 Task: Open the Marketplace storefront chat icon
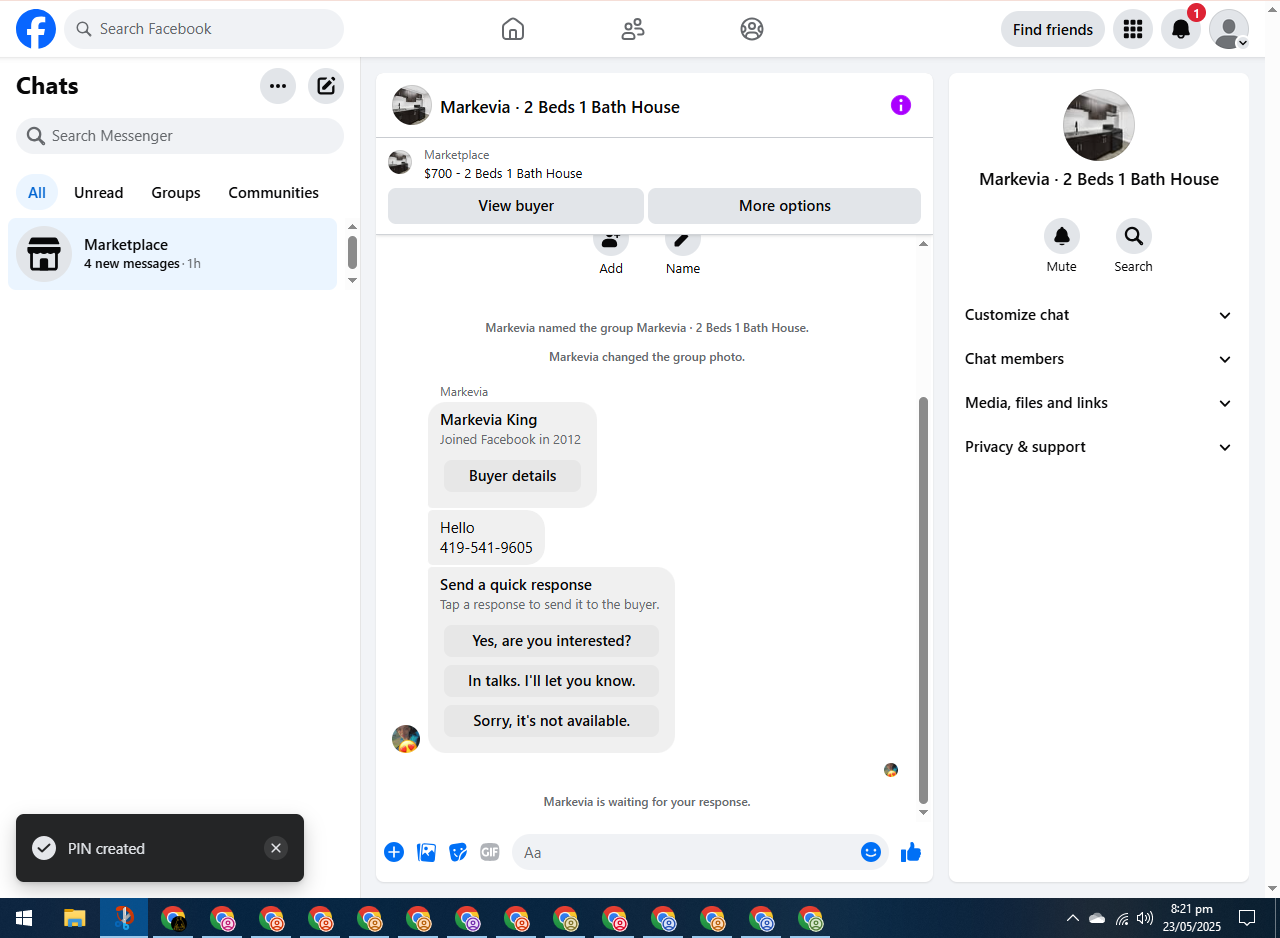coord(44,254)
